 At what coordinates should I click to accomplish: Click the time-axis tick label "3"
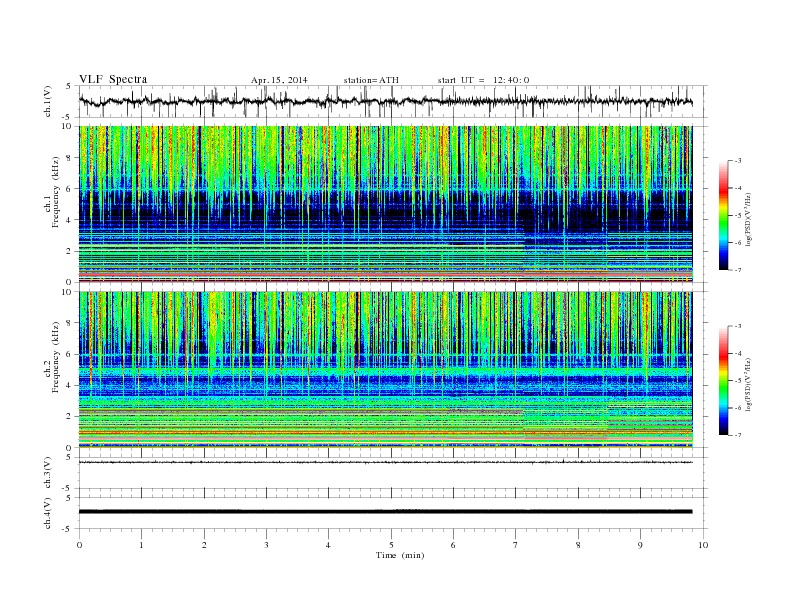point(266,545)
